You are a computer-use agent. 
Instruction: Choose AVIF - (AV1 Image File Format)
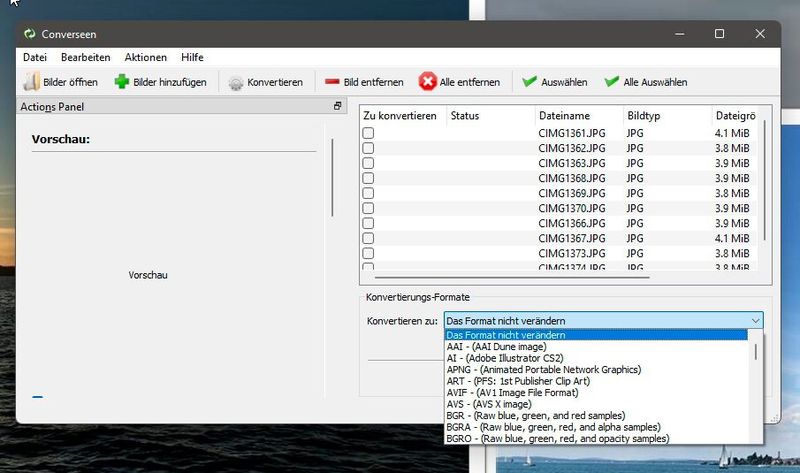595,392
